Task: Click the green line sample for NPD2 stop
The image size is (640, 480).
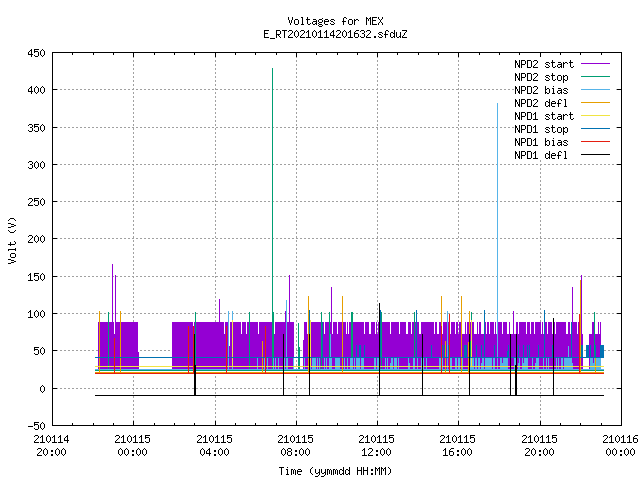Action: point(595,77)
